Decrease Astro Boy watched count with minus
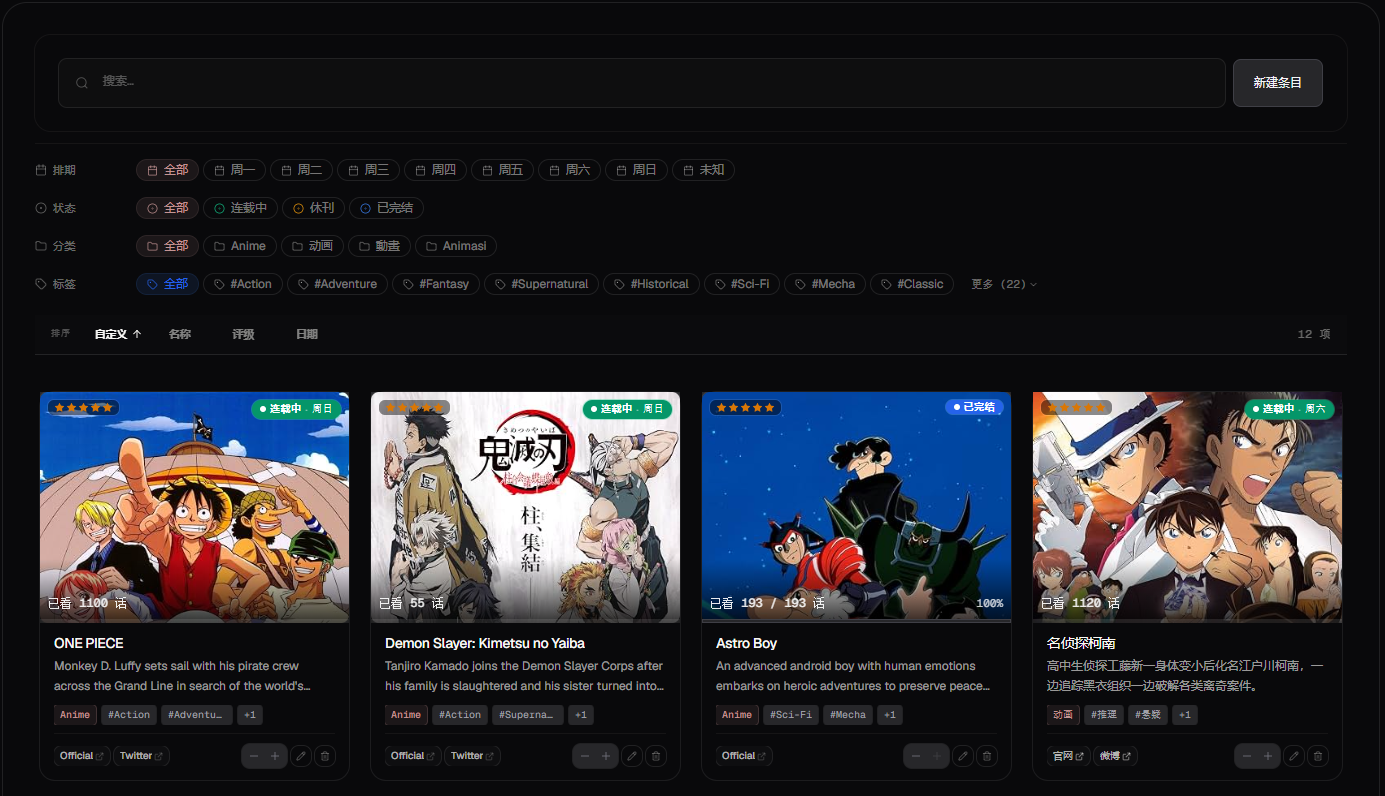This screenshot has width=1385, height=796. coord(916,756)
